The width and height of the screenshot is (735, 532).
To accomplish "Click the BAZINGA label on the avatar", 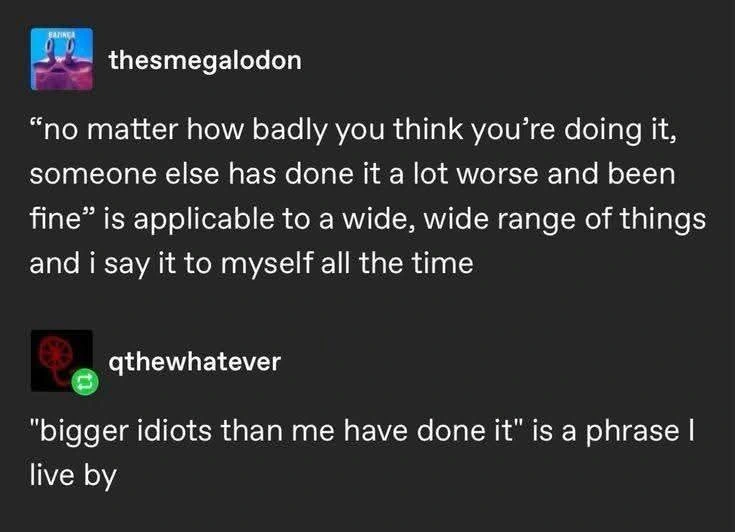I will (x=64, y=35).
